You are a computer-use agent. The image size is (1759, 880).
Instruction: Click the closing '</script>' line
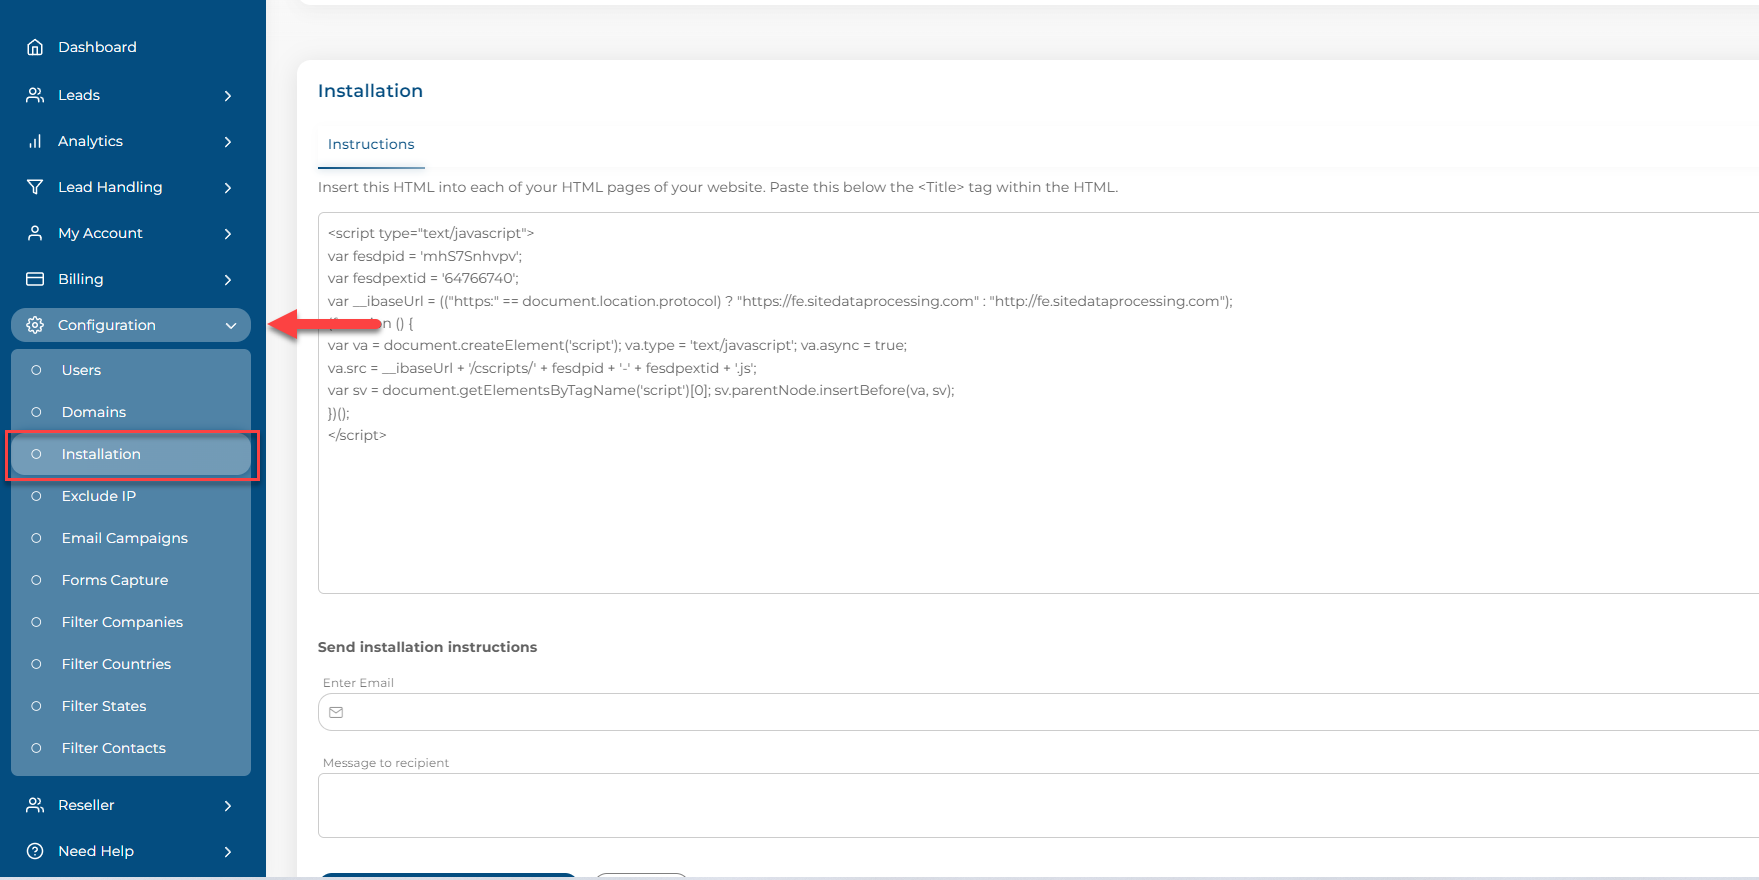click(x=357, y=435)
